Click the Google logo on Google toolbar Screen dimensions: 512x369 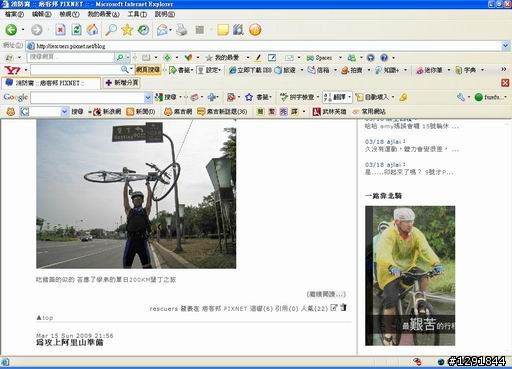click(x=15, y=97)
